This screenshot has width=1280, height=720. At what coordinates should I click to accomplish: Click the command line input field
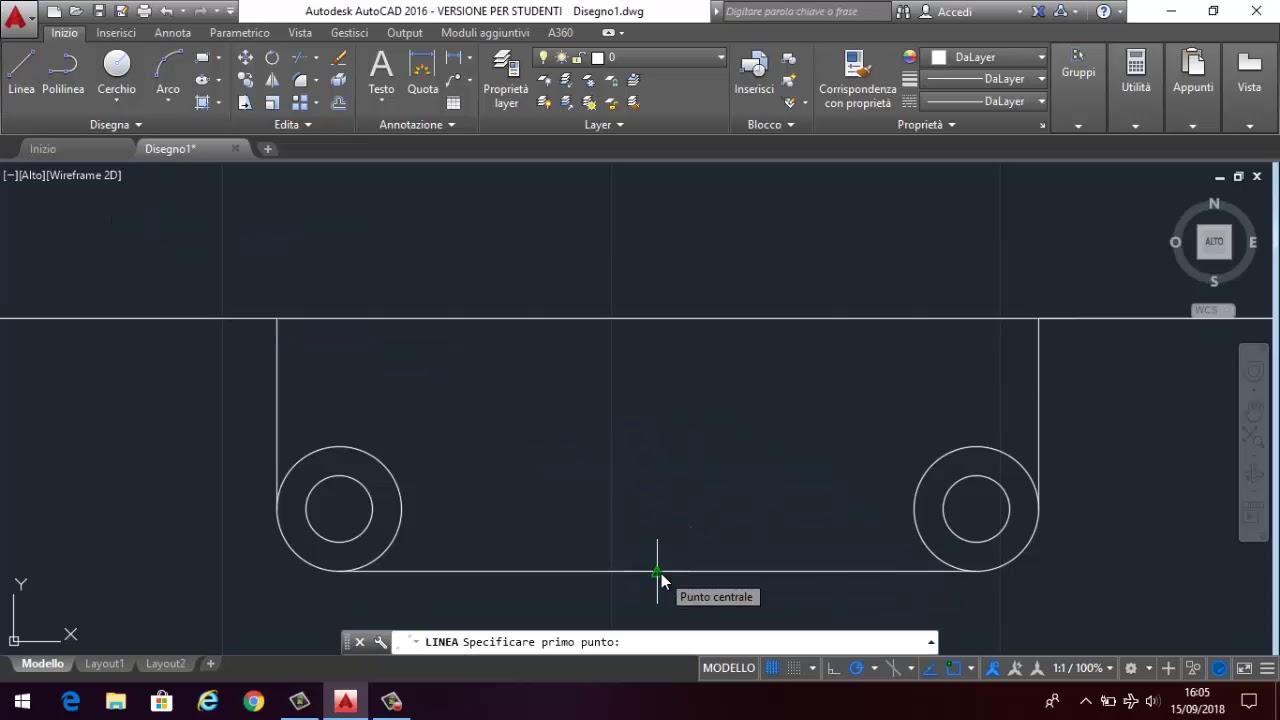point(660,642)
